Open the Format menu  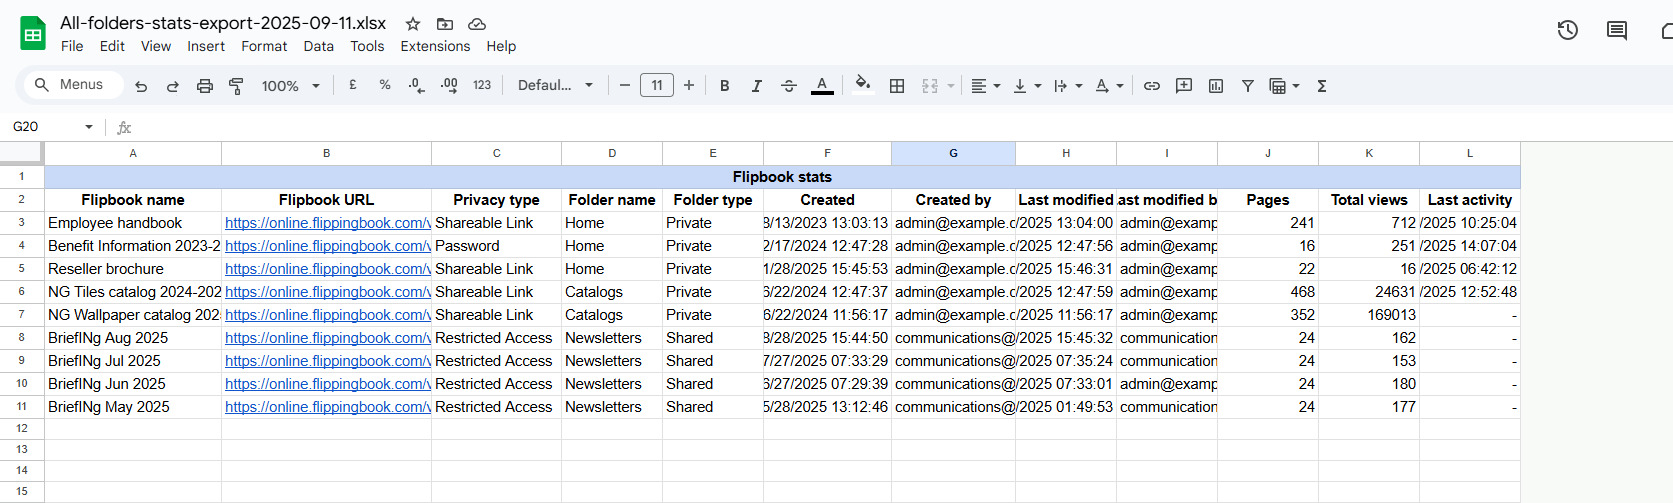tap(264, 46)
